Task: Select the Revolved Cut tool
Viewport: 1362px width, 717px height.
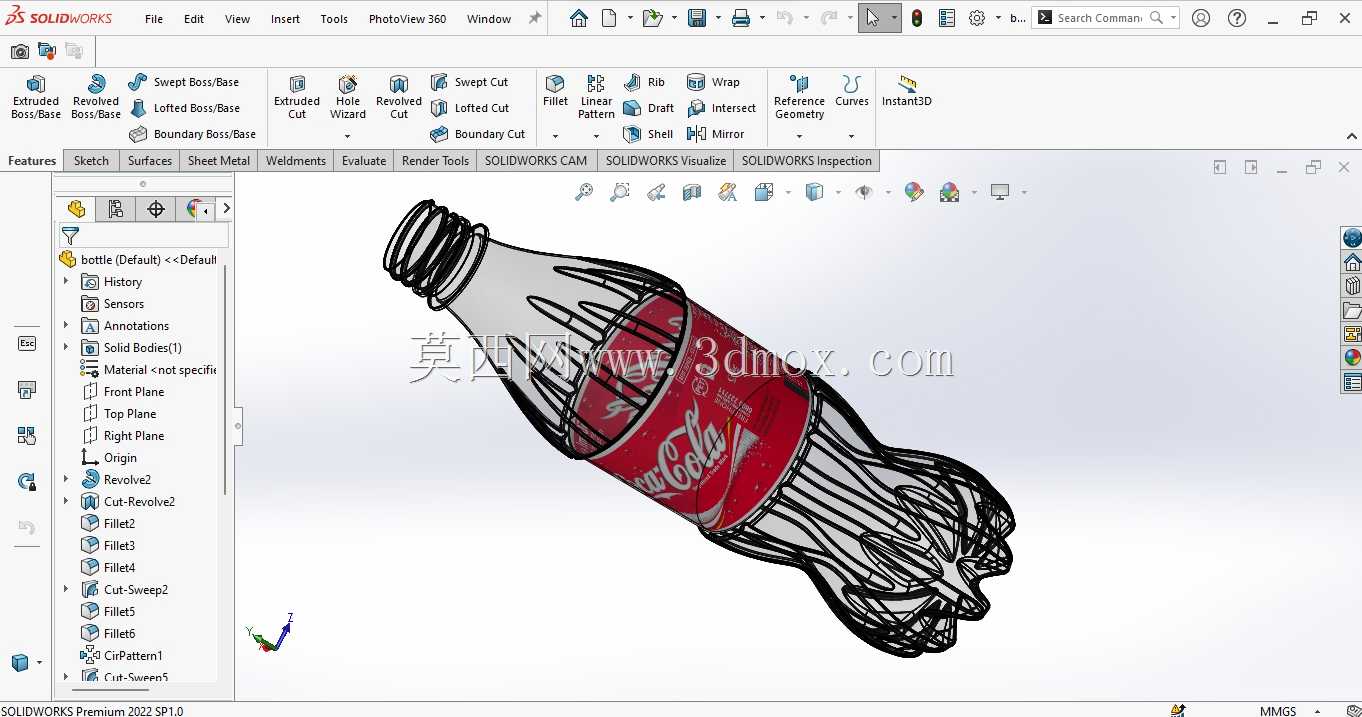Action: coord(399,97)
